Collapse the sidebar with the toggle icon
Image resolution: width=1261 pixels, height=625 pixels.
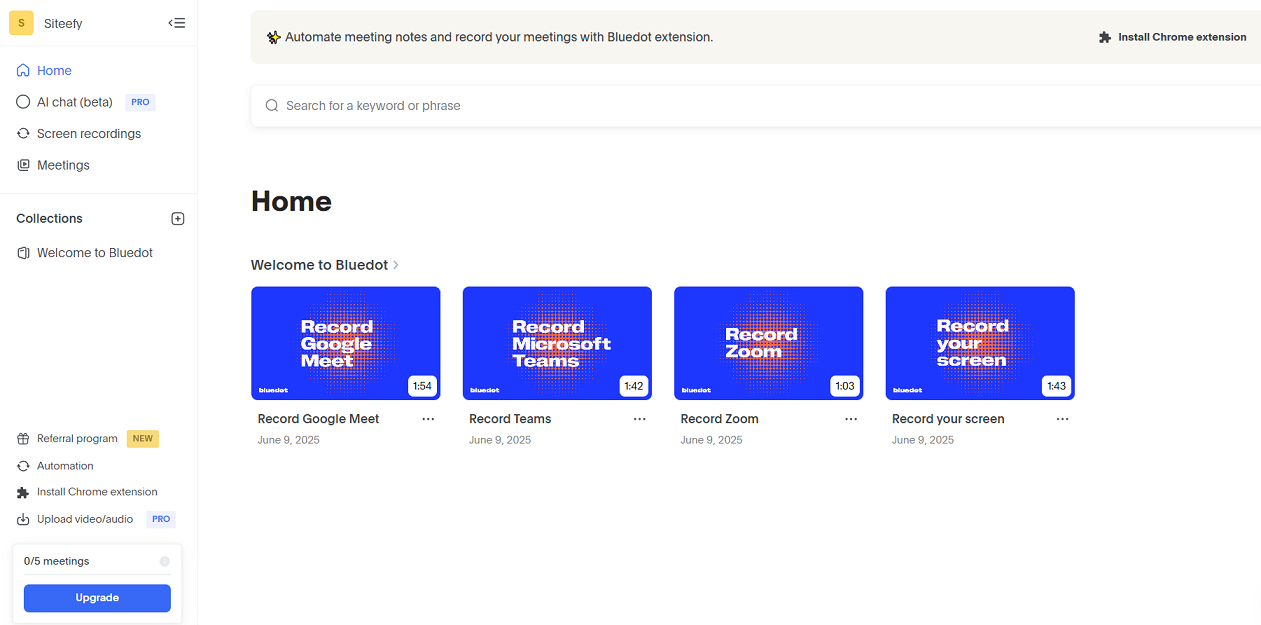[x=177, y=23]
